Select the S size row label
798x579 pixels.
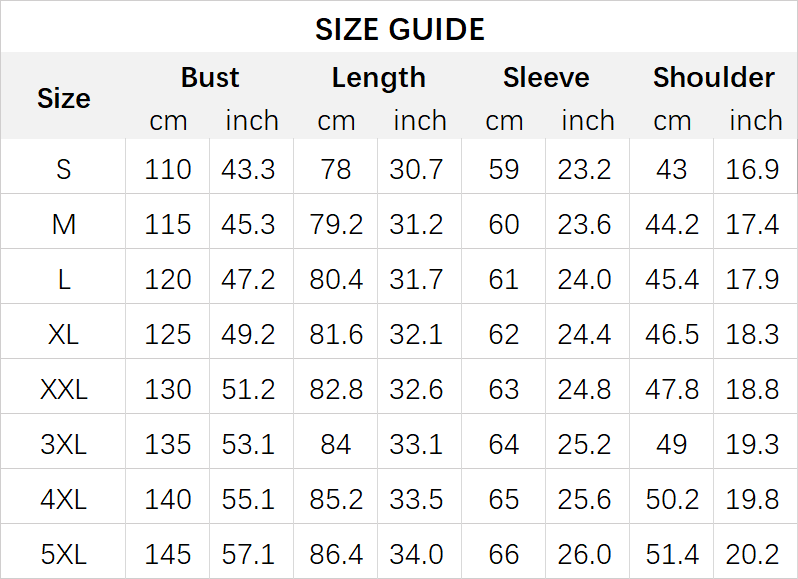coord(63,169)
